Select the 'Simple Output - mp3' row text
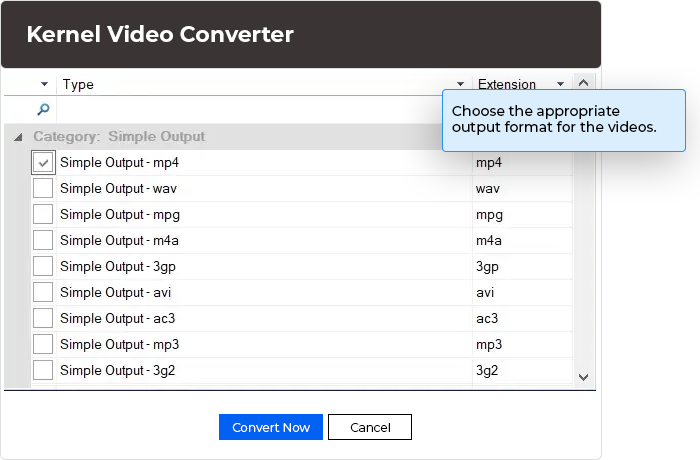Image resolution: width=700 pixels, height=460 pixels. pos(120,344)
